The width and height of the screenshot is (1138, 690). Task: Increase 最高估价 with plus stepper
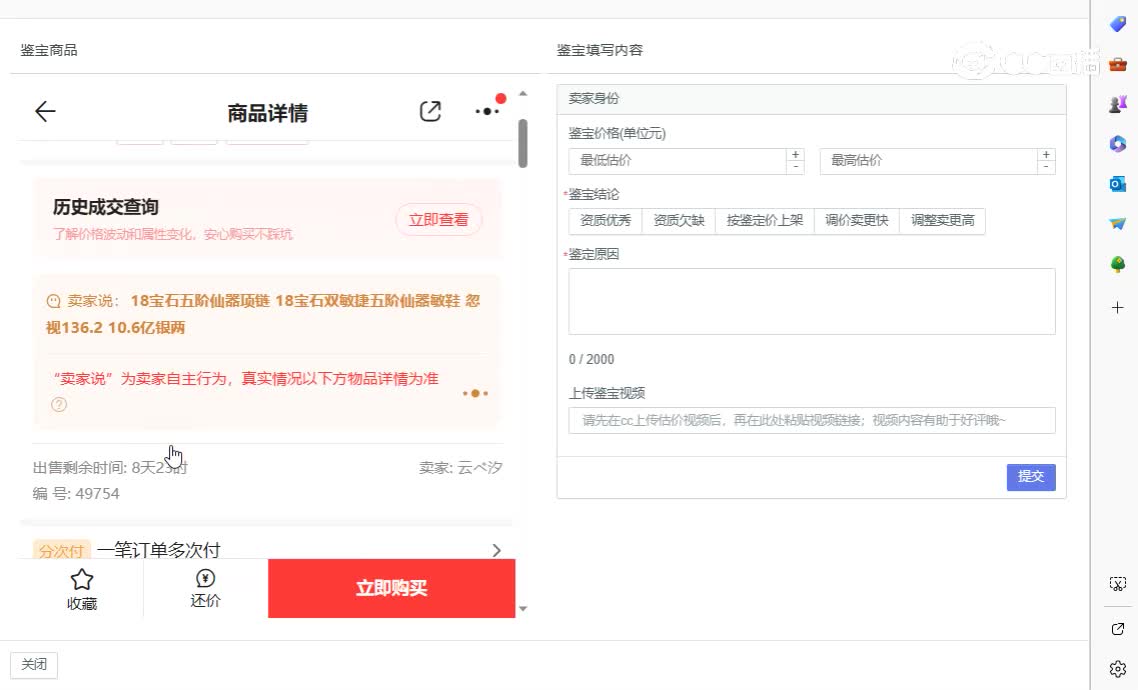click(x=1046, y=155)
